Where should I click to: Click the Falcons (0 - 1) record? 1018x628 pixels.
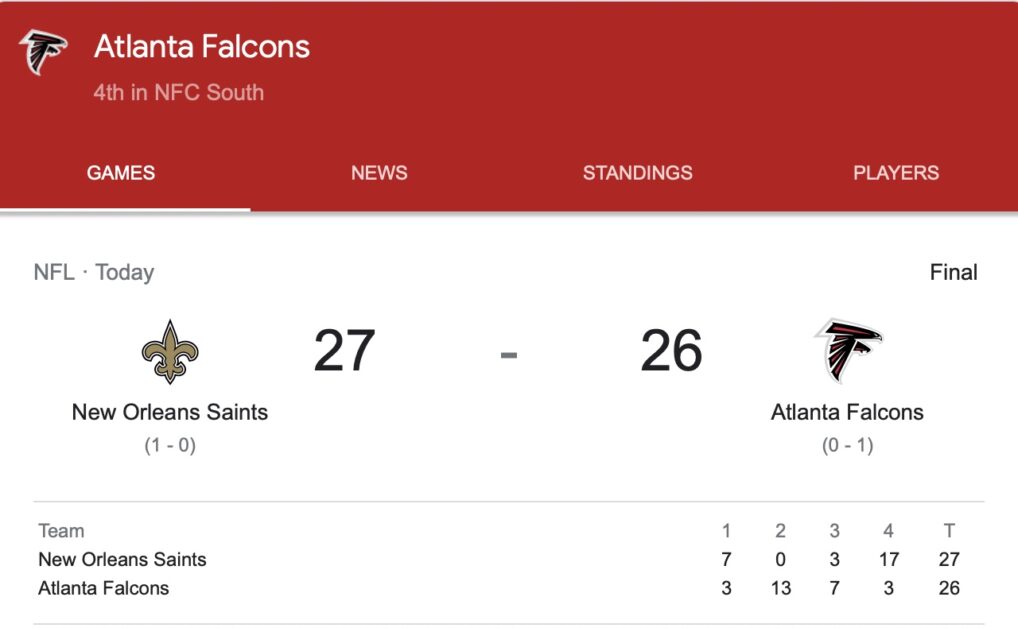[848, 445]
